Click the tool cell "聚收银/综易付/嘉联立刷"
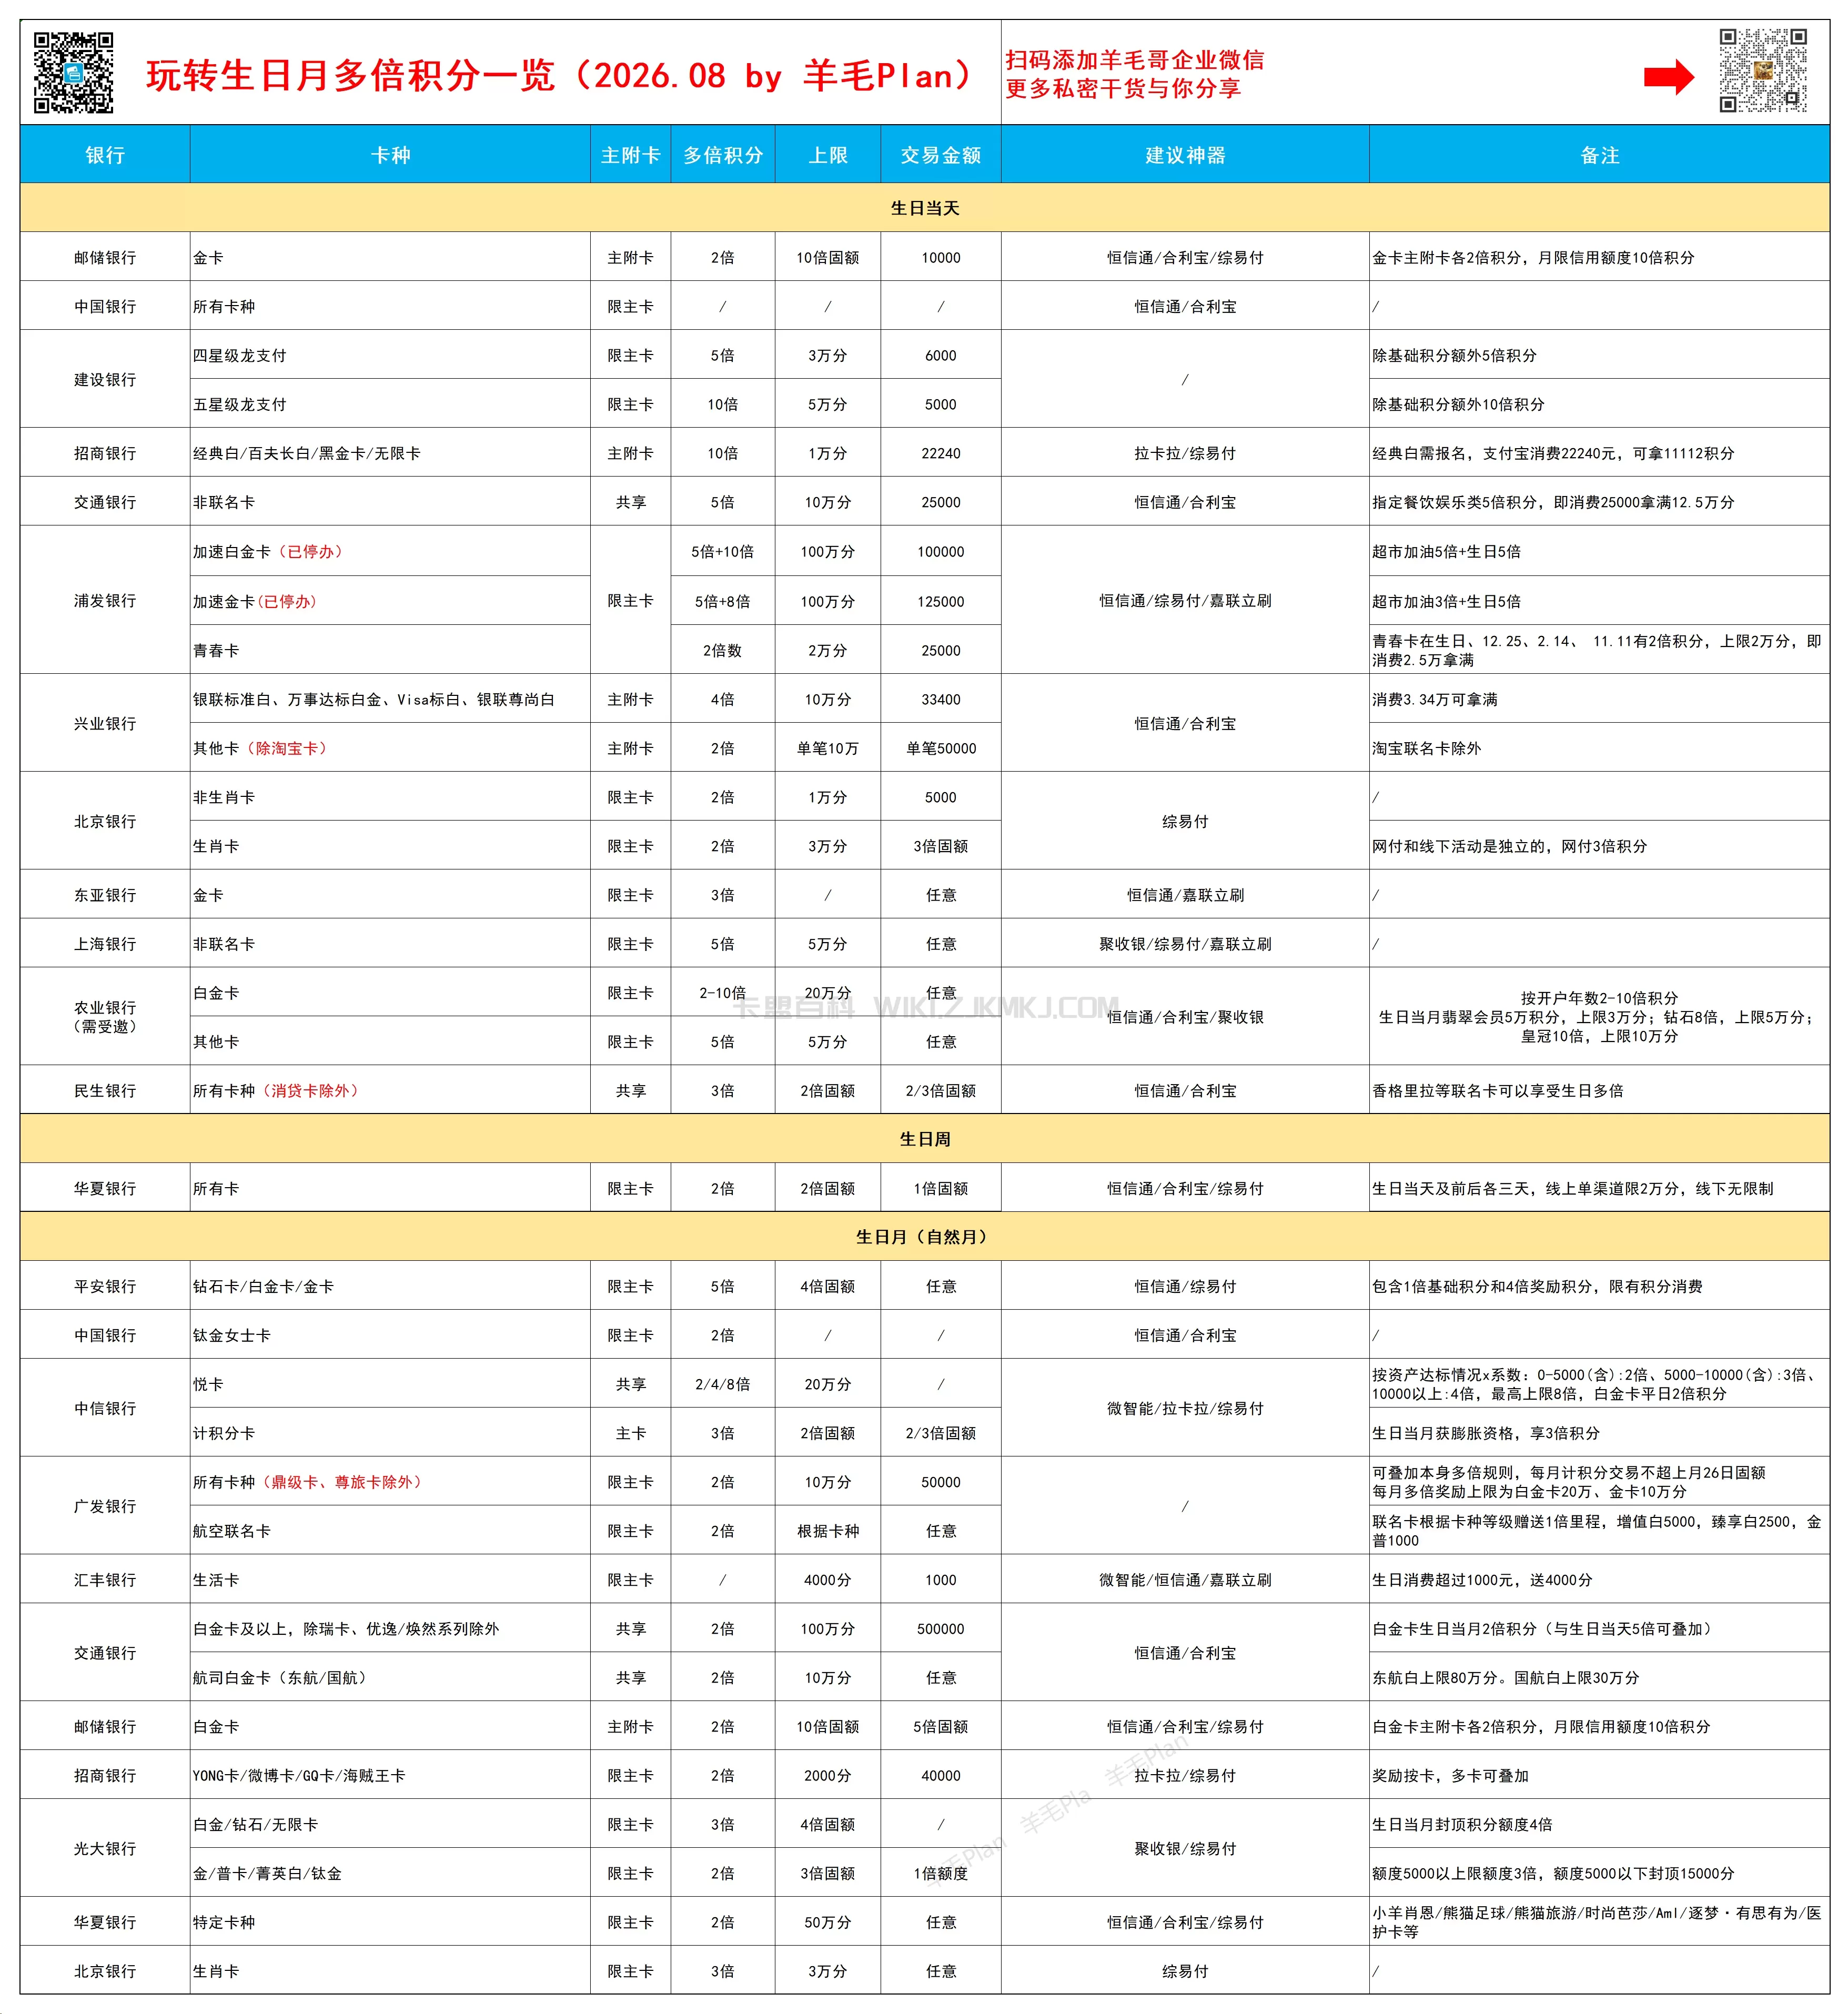This screenshot has width=1848, height=2014. click(1185, 944)
